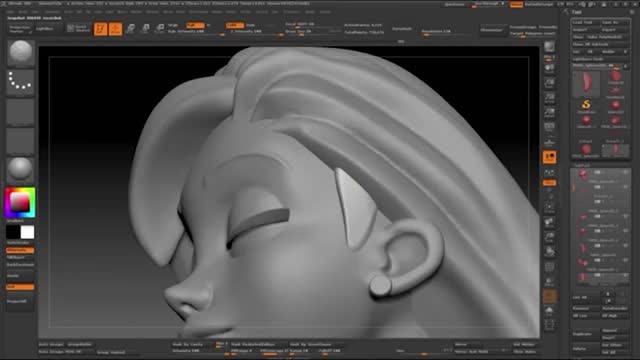Click the SwitchColor button

point(20,243)
